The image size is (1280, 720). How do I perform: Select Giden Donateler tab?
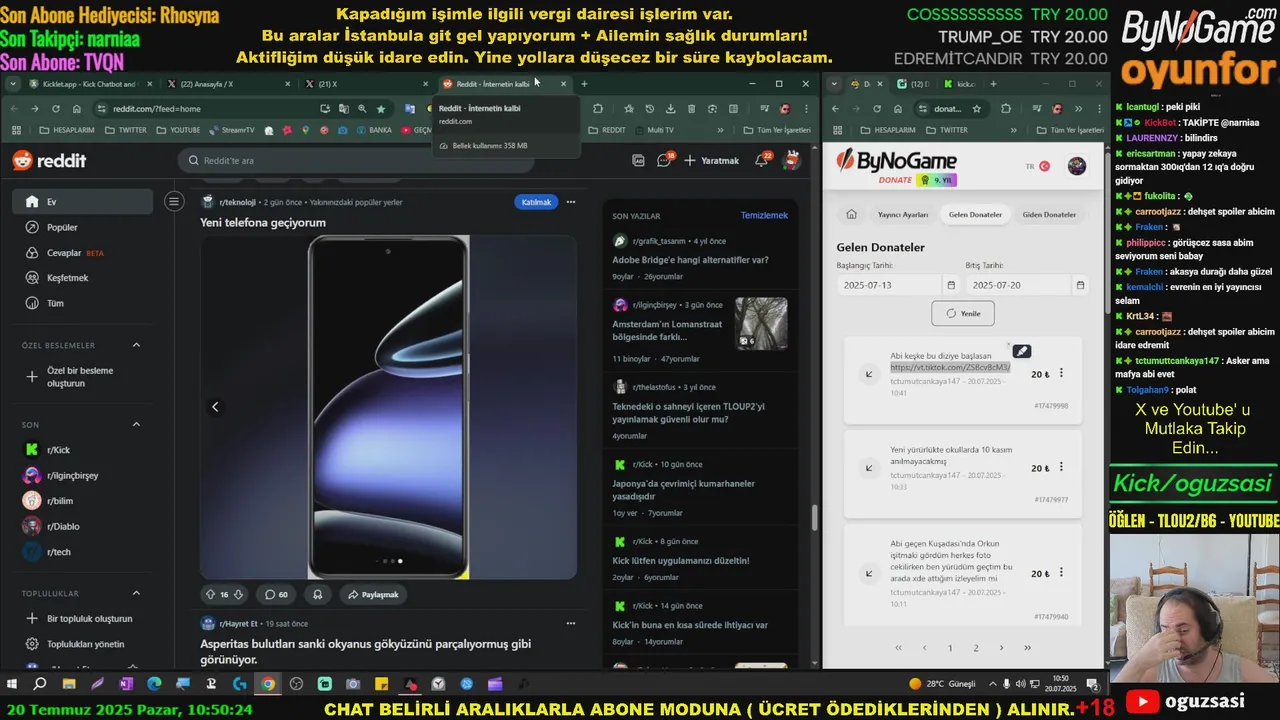1049,214
